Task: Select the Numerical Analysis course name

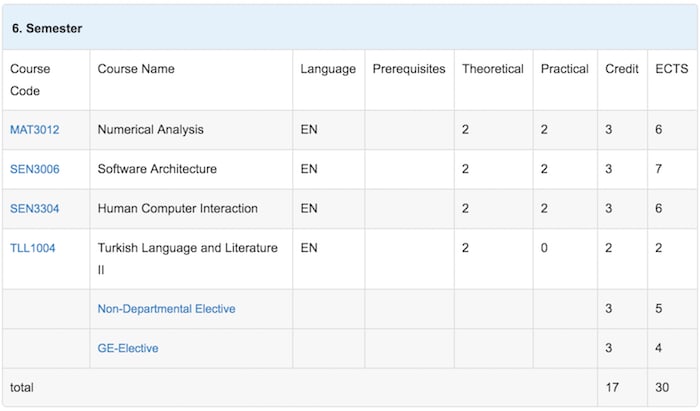Action: click(x=150, y=130)
